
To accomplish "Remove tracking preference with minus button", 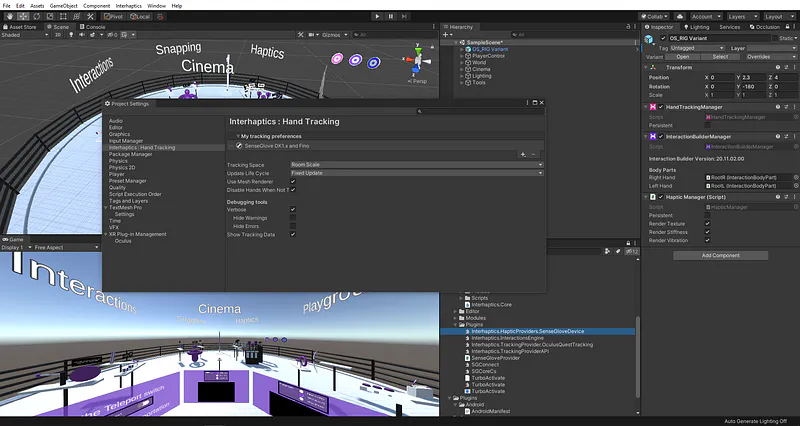I will tap(534, 155).
